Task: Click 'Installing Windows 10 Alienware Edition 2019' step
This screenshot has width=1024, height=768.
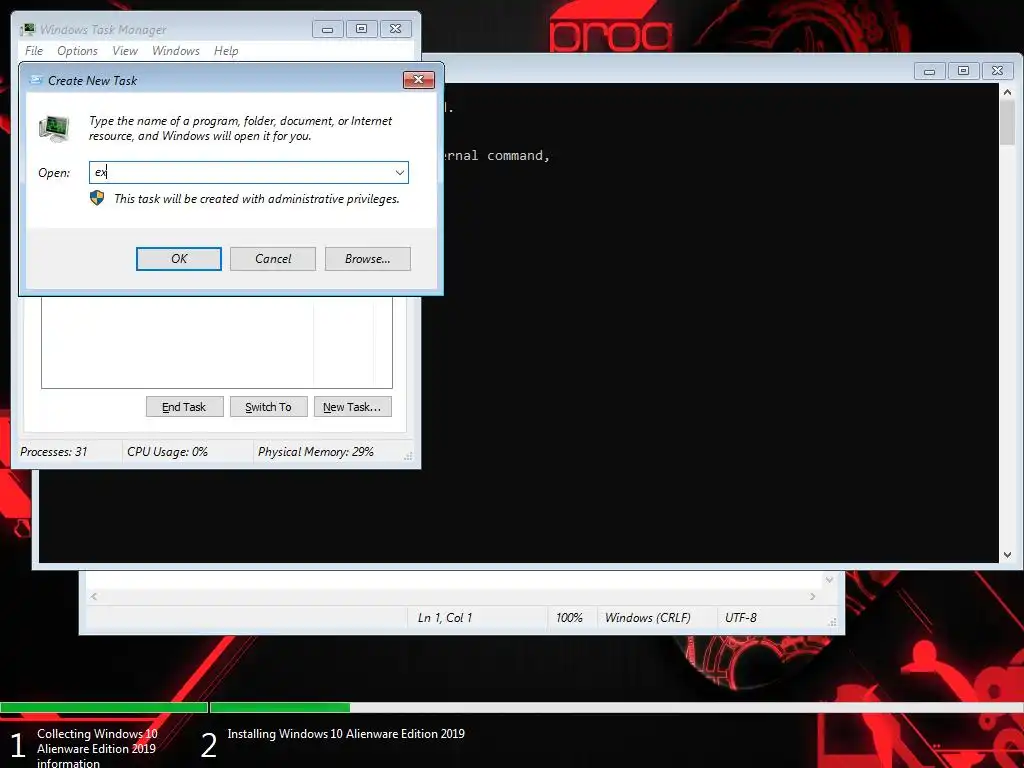Action: [346, 733]
